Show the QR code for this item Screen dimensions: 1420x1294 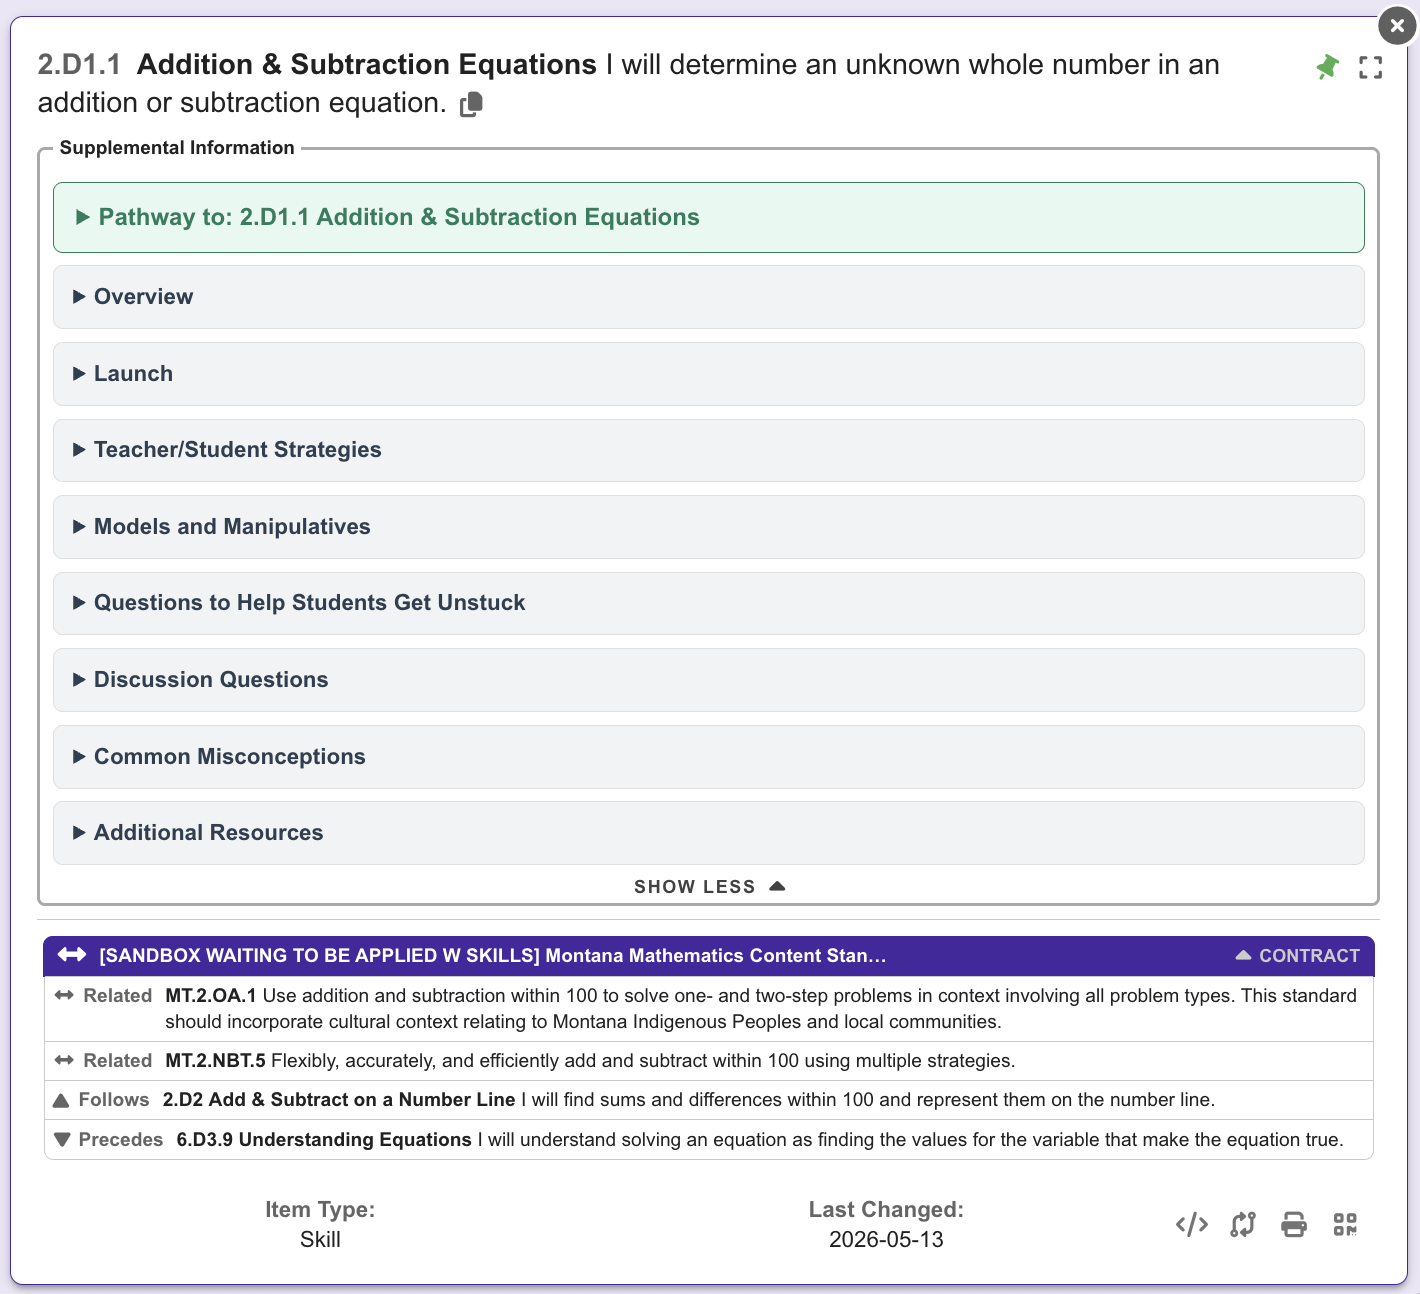(1345, 1224)
